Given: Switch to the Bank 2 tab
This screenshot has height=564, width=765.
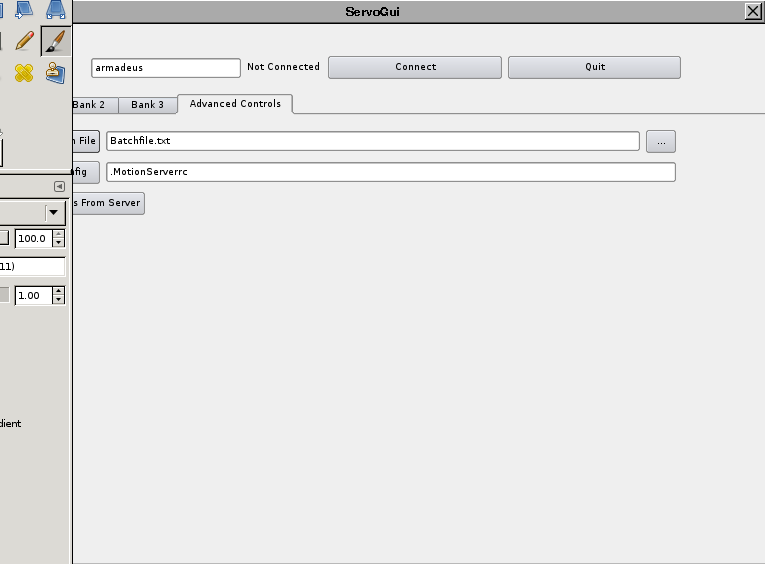Looking at the screenshot, I should tap(91, 105).
